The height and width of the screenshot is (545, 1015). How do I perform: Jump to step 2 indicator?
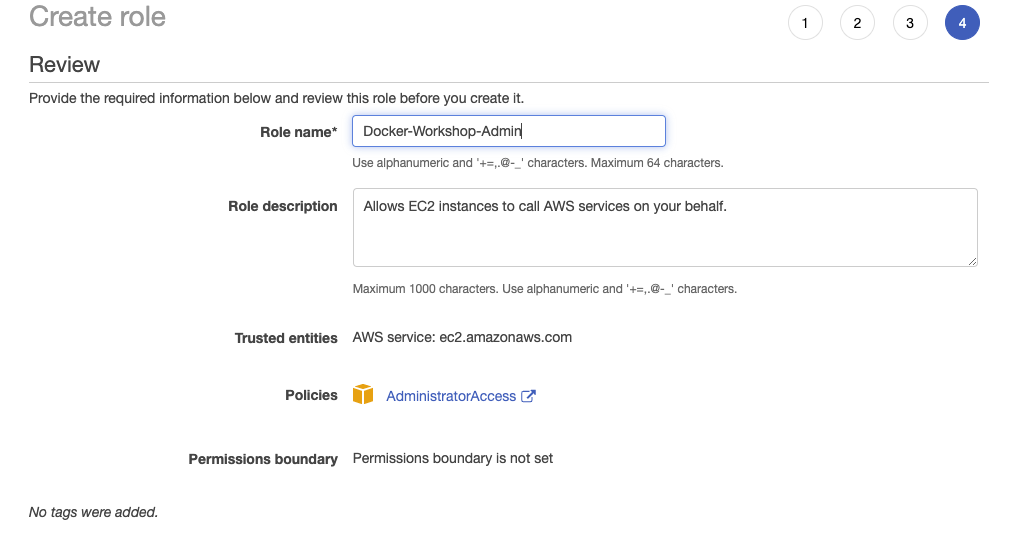tap(858, 23)
